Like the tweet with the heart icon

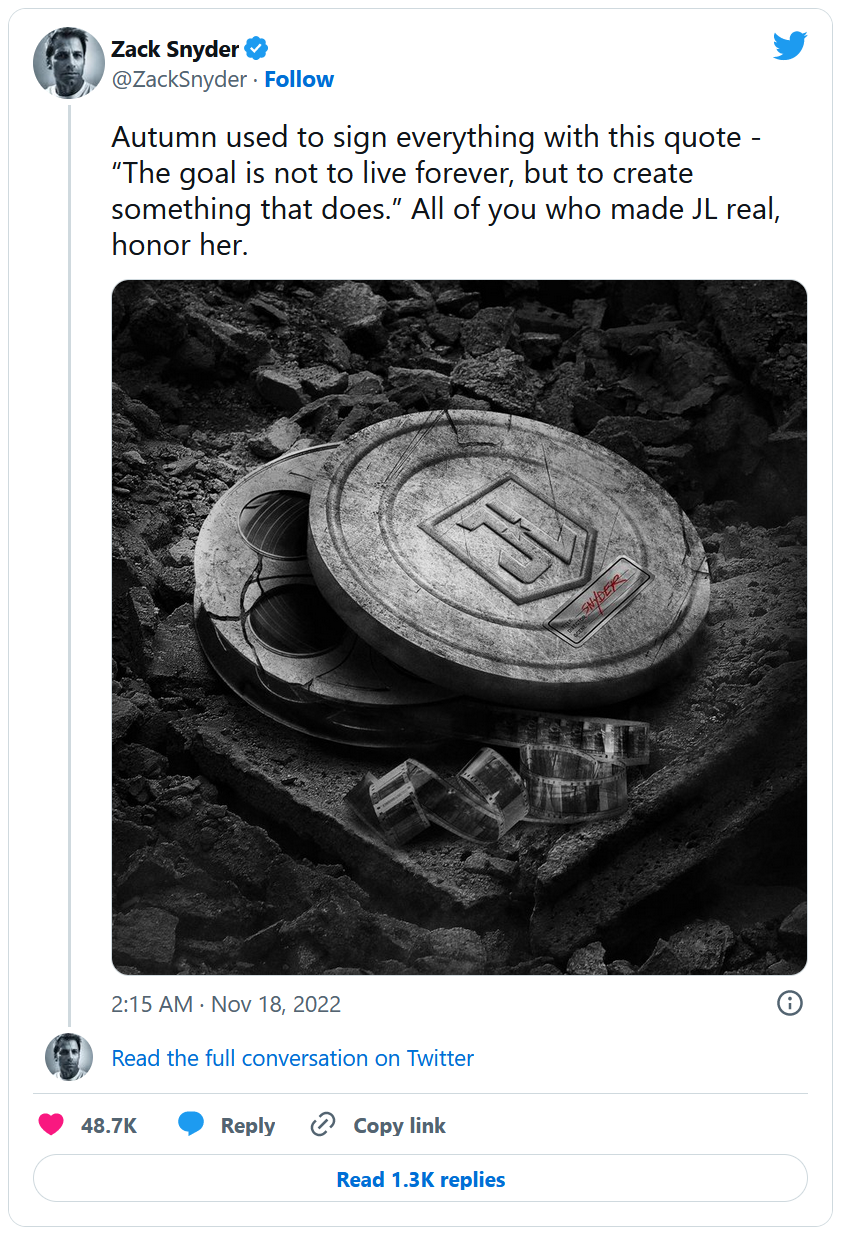coord(52,1125)
